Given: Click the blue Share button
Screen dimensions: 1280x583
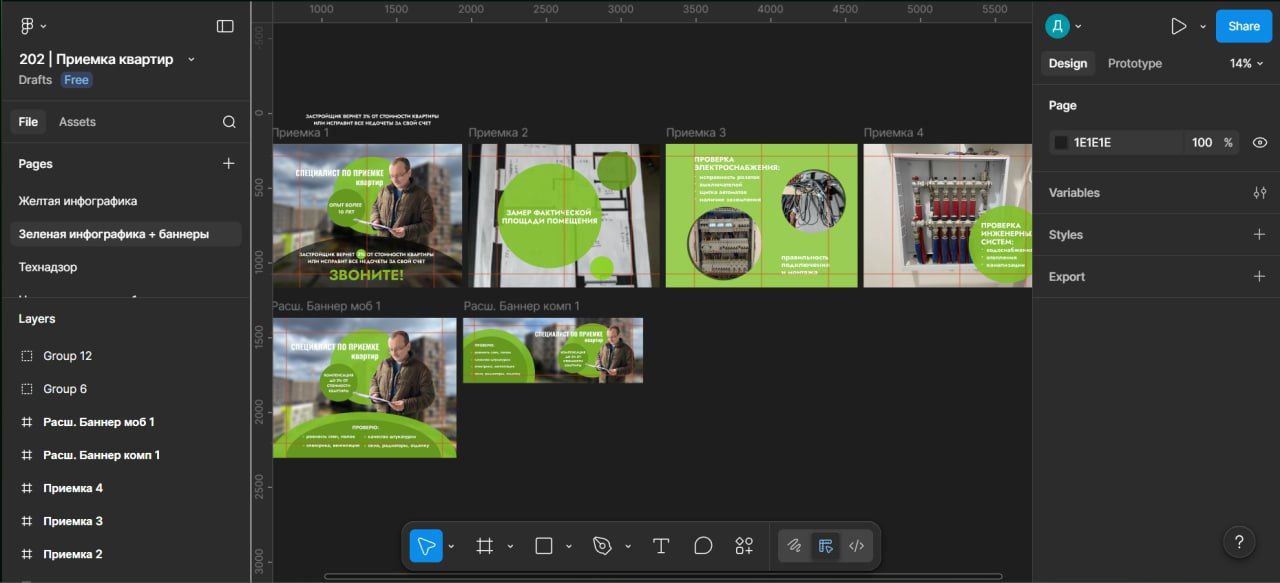Looking at the screenshot, I should [x=1243, y=26].
